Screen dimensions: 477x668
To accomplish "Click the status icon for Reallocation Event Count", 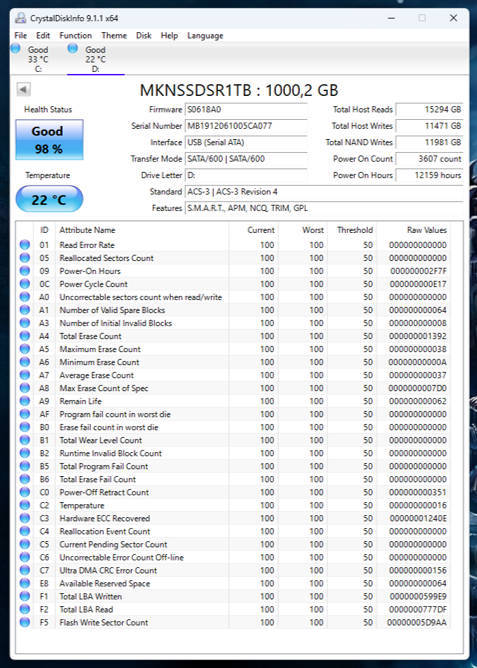I will (x=25, y=531).
